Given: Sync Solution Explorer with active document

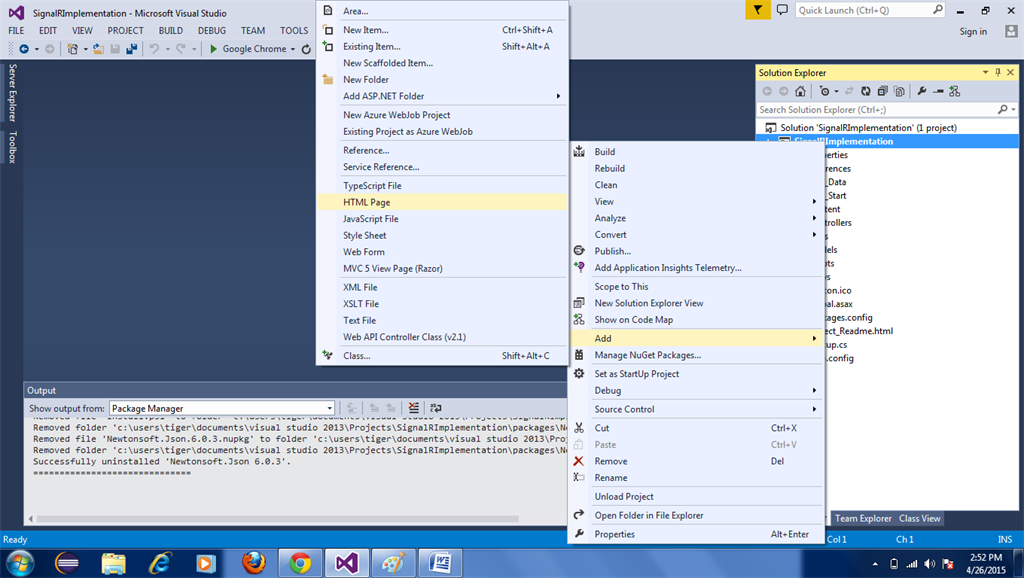Looking at the screenshot, I should pyautogui.click(x=849, y=91).
